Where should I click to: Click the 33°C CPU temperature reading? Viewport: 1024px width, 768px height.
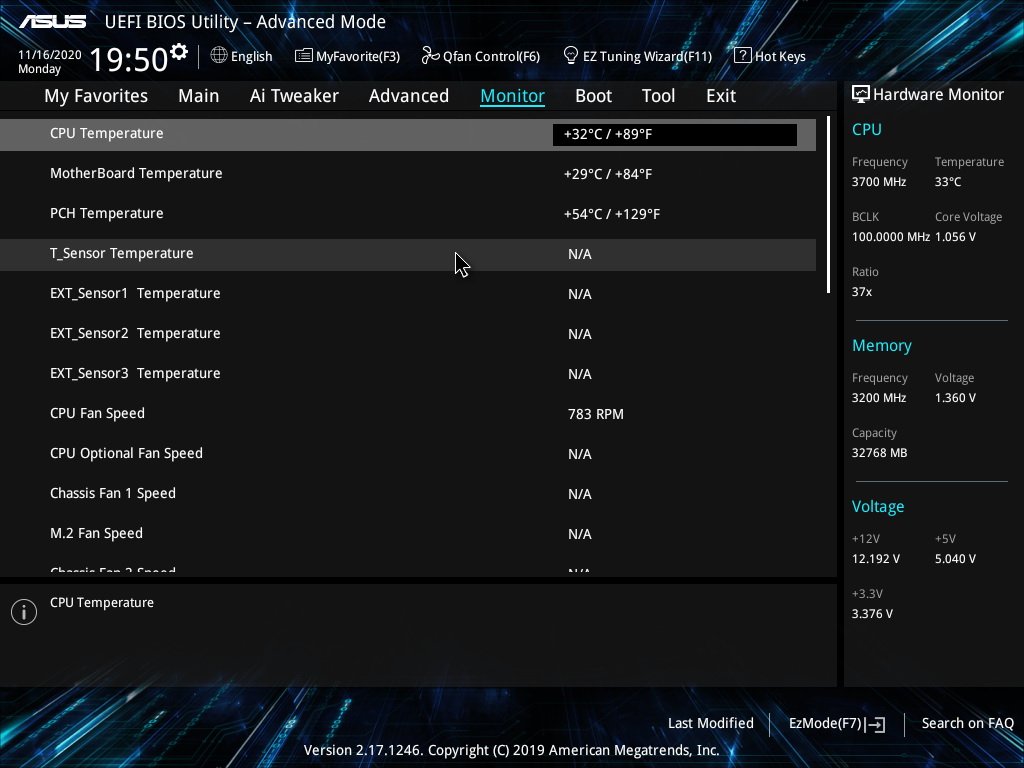948,182
